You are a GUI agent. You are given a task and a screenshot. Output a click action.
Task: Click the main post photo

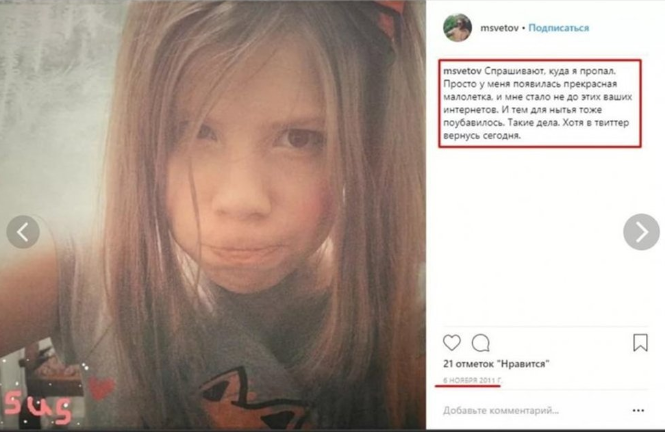[x=213, y=215]
